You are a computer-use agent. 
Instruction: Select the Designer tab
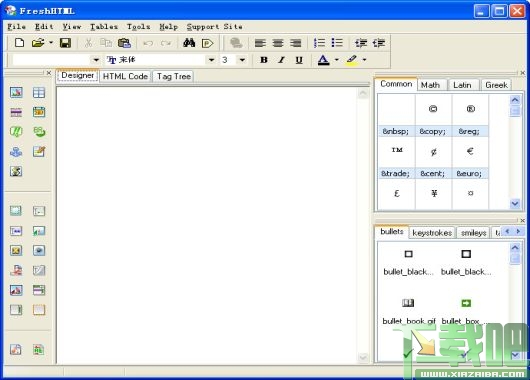pyautogui.click(x=77, y=75)
